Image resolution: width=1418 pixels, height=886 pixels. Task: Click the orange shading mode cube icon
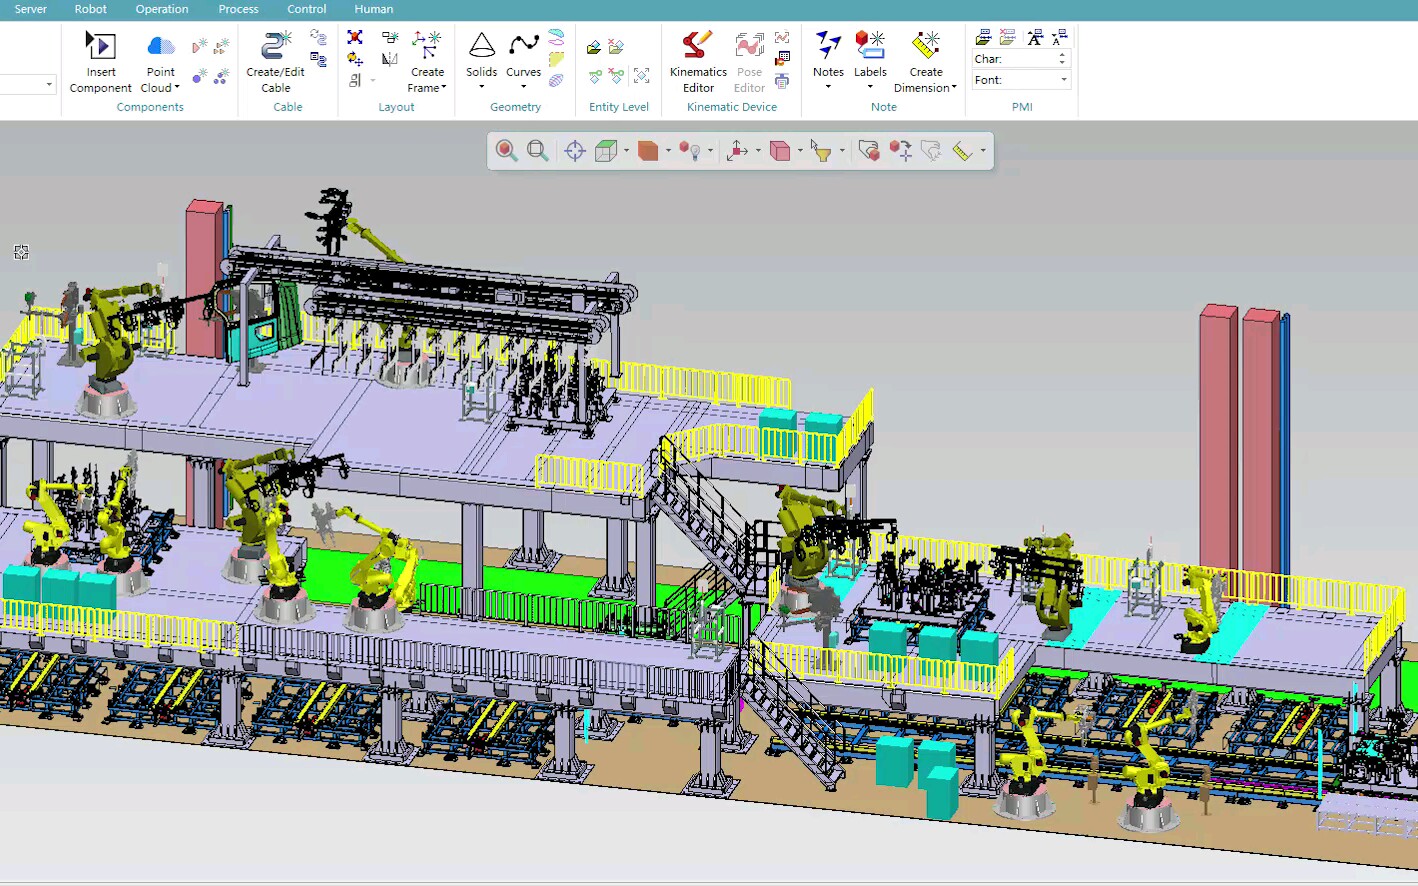(x=648, y=151)
